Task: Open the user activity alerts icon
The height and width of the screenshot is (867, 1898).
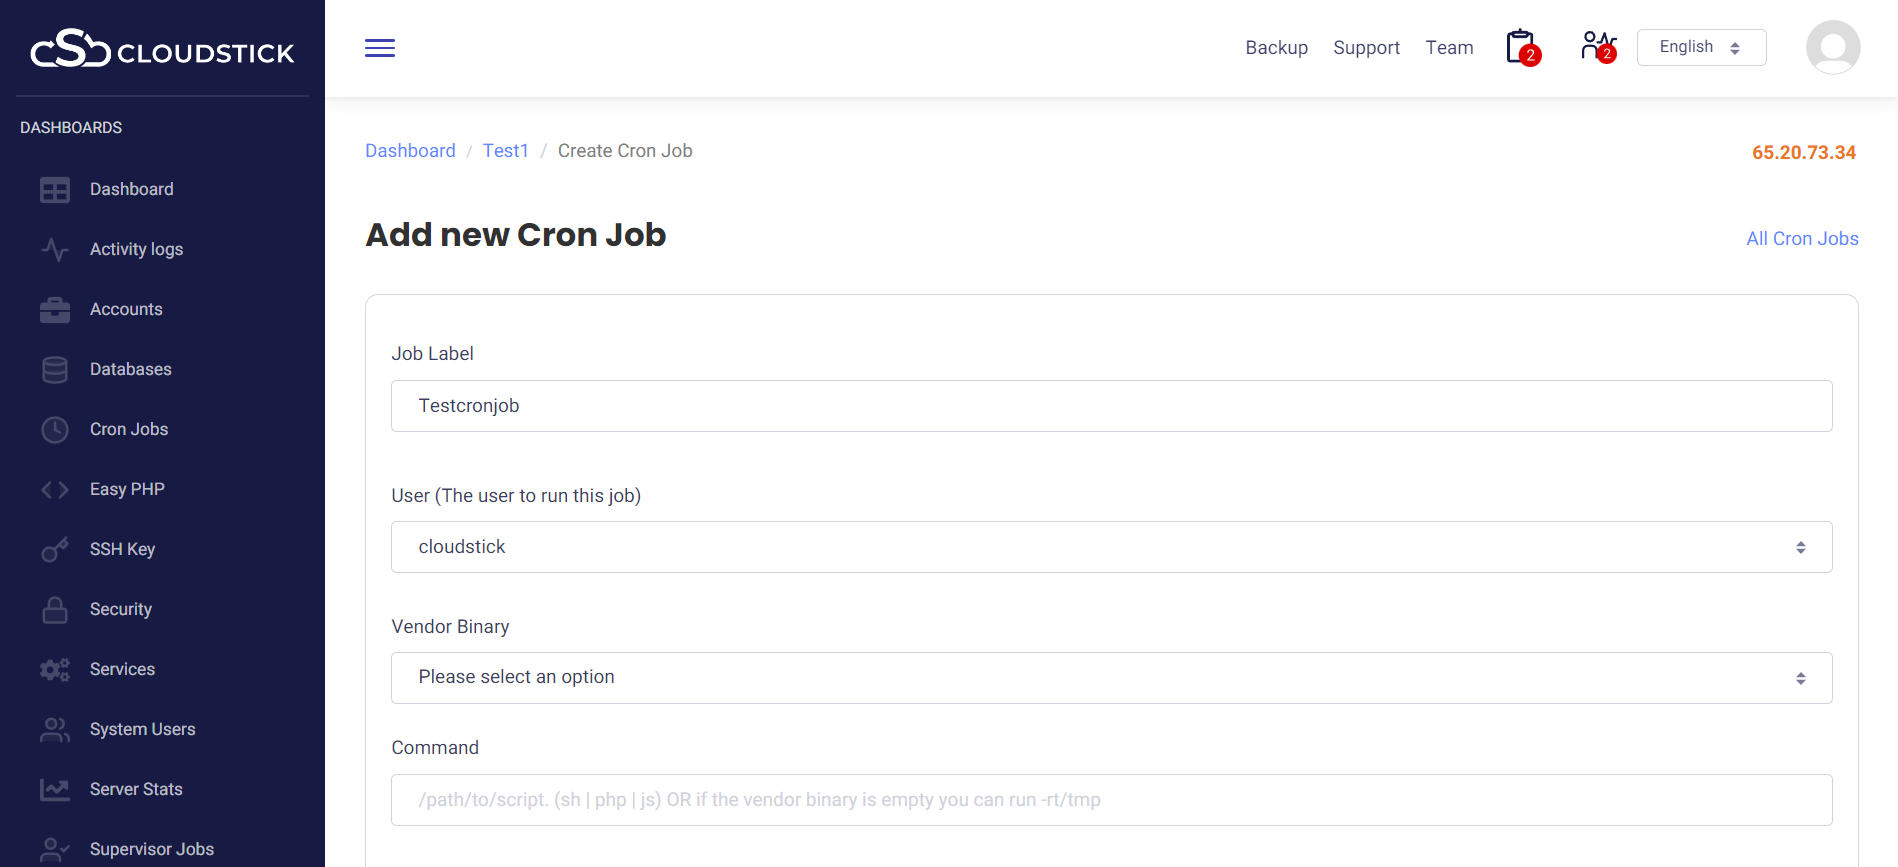Action: (1597, 47)
